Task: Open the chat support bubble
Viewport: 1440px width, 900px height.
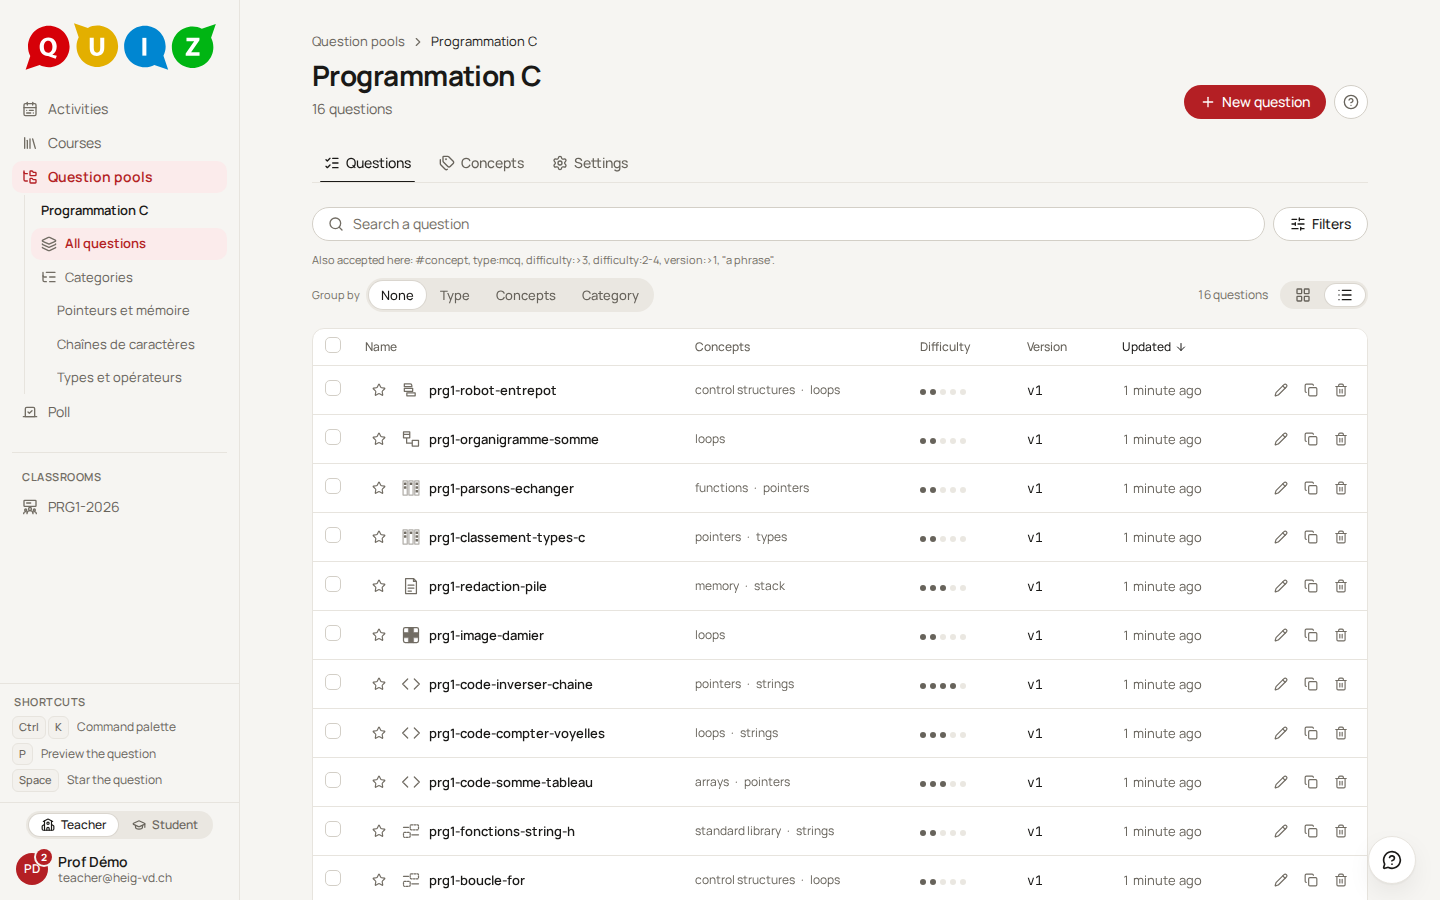Action: (1392, 860)
